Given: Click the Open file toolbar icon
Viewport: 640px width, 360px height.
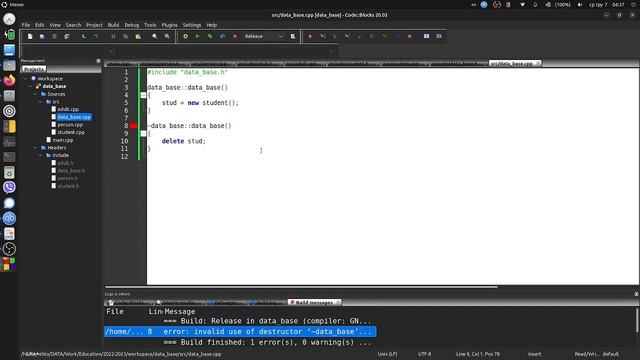Looking at the screenshot, I should click(42, 36).
